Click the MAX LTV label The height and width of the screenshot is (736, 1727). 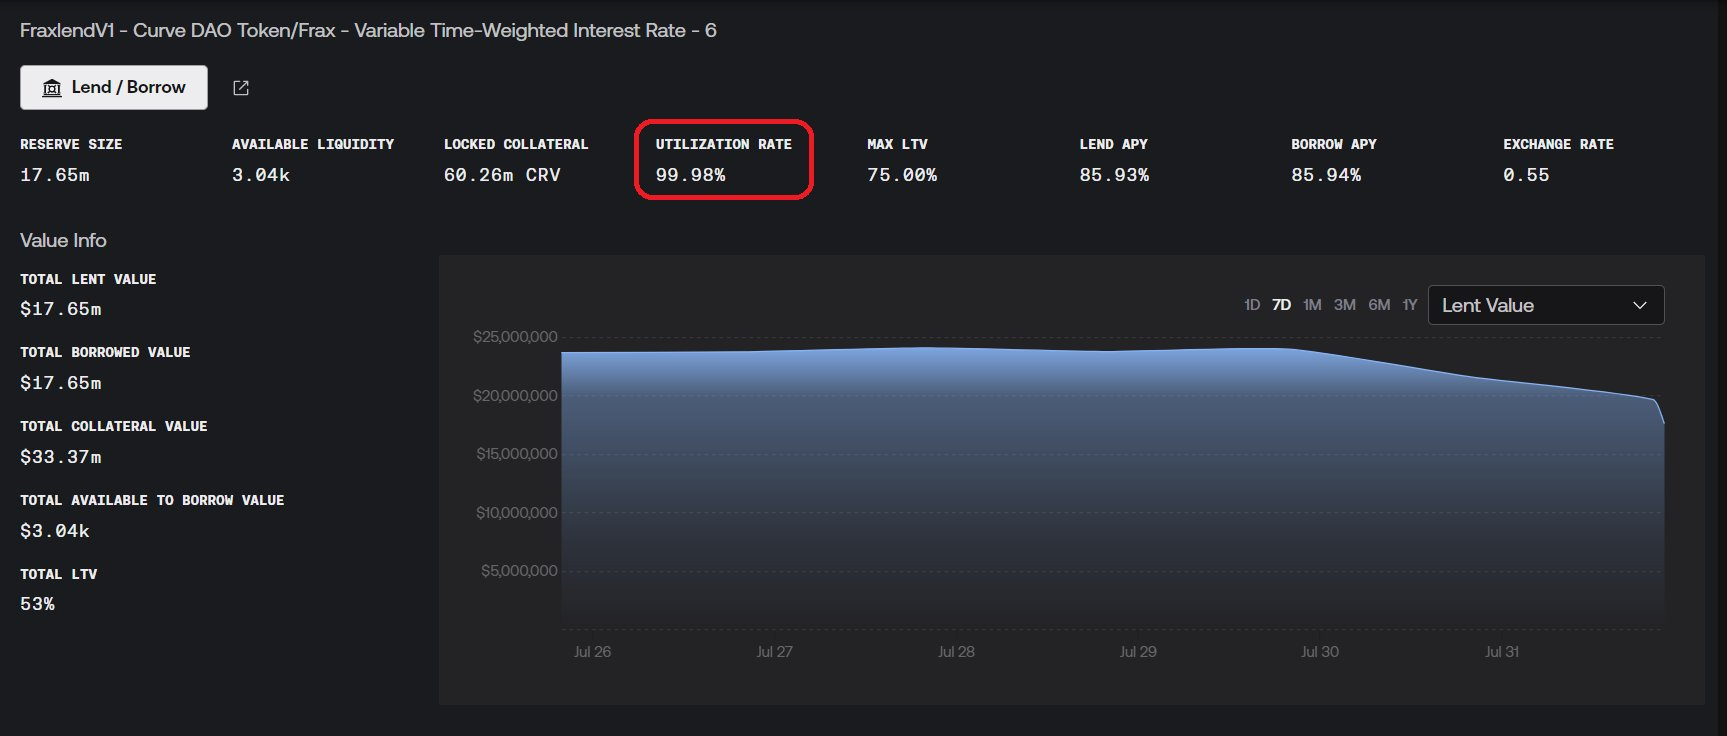click(897, 144)
